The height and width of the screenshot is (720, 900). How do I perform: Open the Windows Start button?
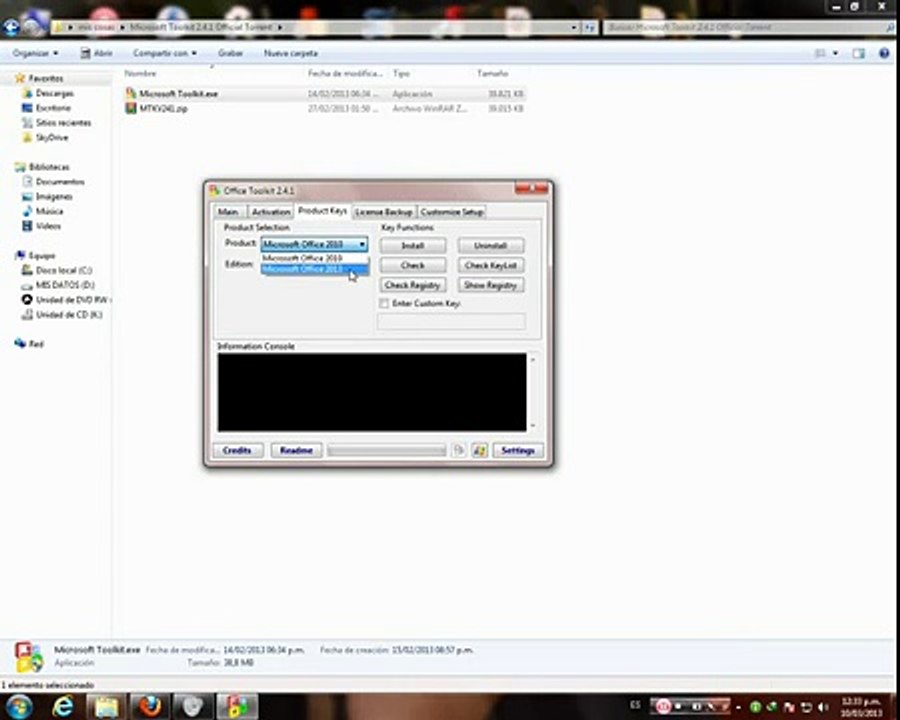[19, 707]
